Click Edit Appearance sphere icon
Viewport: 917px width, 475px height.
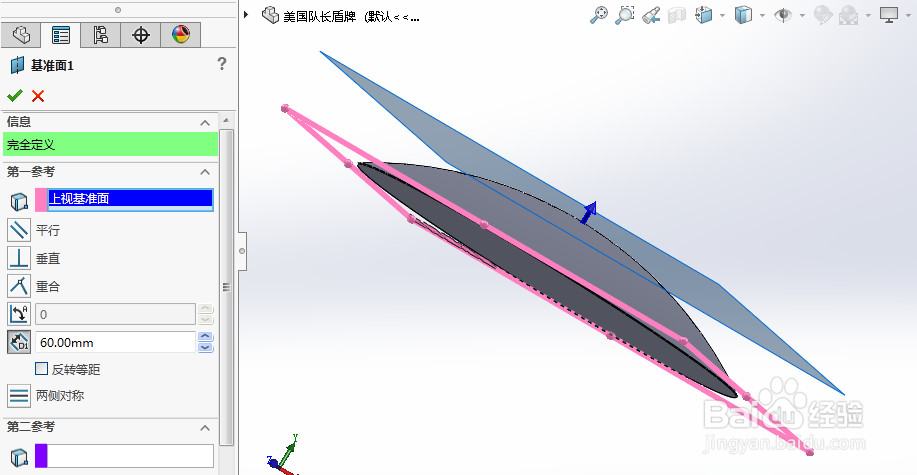[823, 15]
